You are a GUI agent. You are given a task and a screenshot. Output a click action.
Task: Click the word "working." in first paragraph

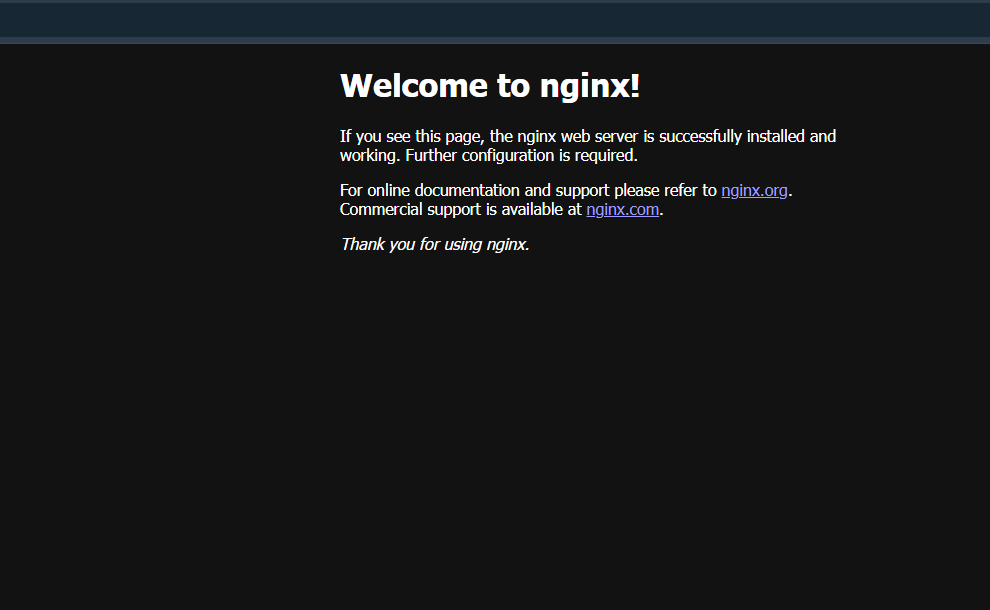(x=370, y=155)
